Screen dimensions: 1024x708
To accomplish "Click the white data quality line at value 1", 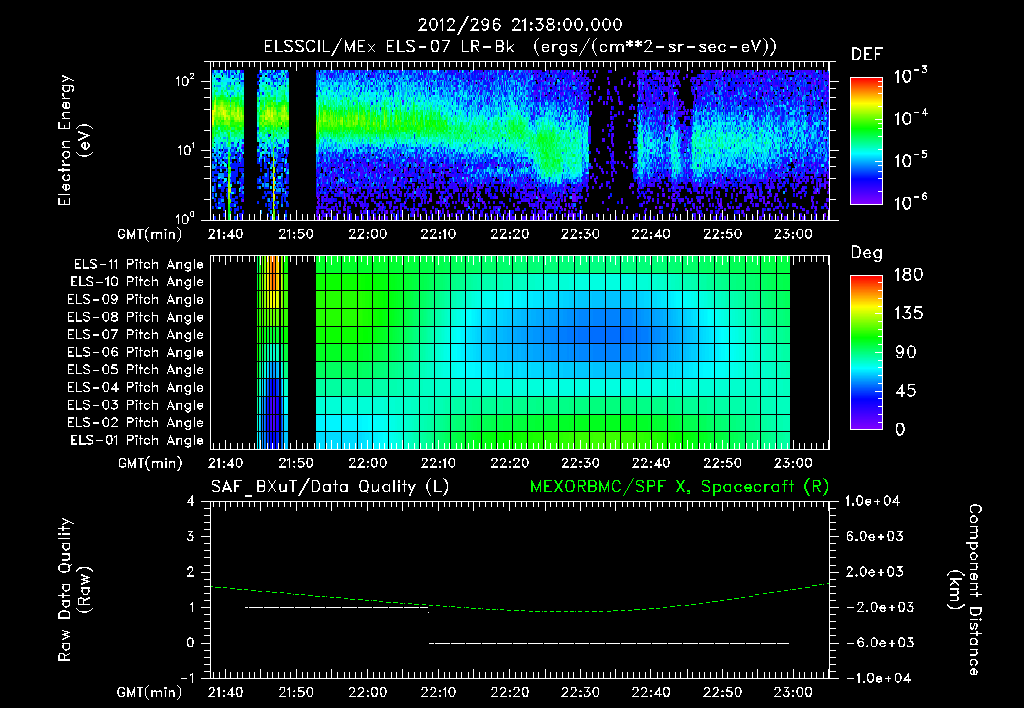I will click(336, 607).
